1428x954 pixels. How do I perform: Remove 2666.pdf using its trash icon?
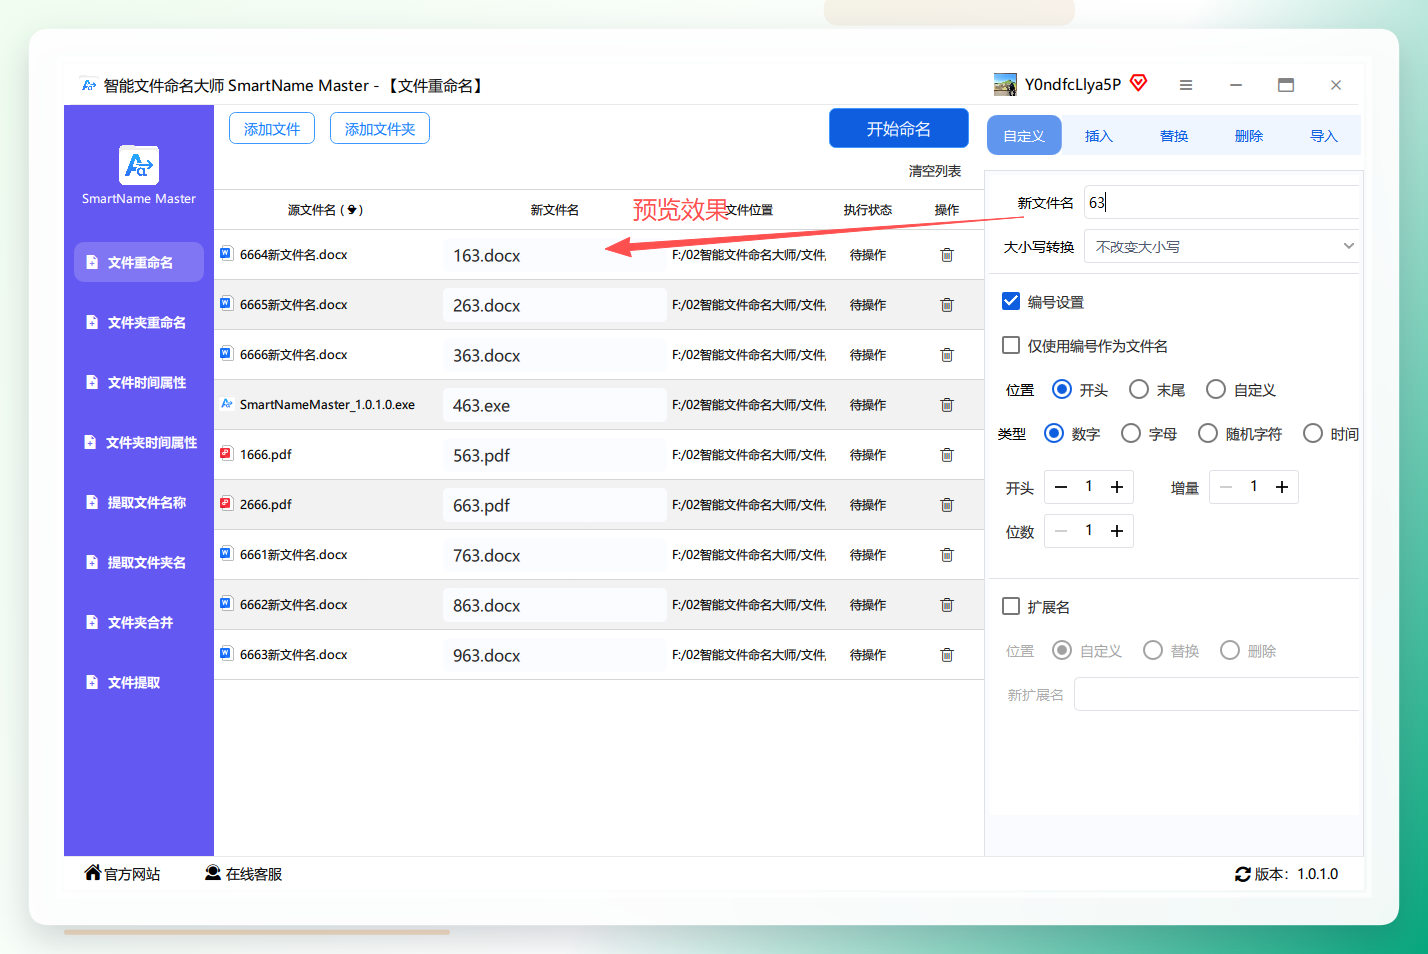(946, 505)
